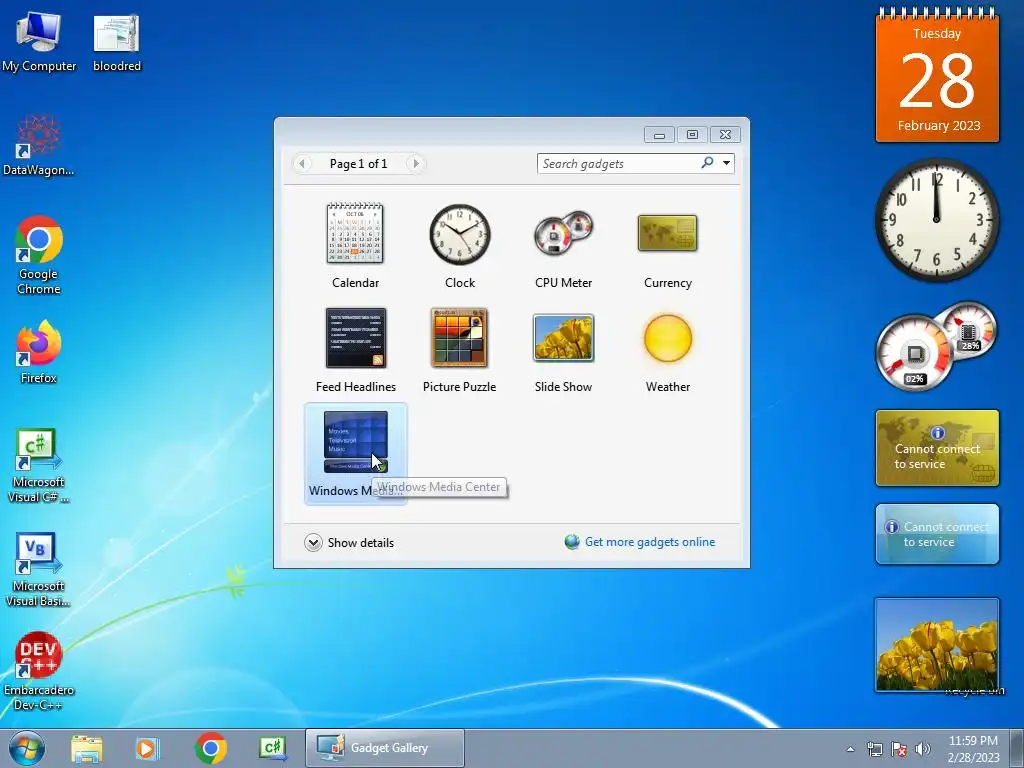
Task: Click the Action Center flag icon
Action: 899,749
